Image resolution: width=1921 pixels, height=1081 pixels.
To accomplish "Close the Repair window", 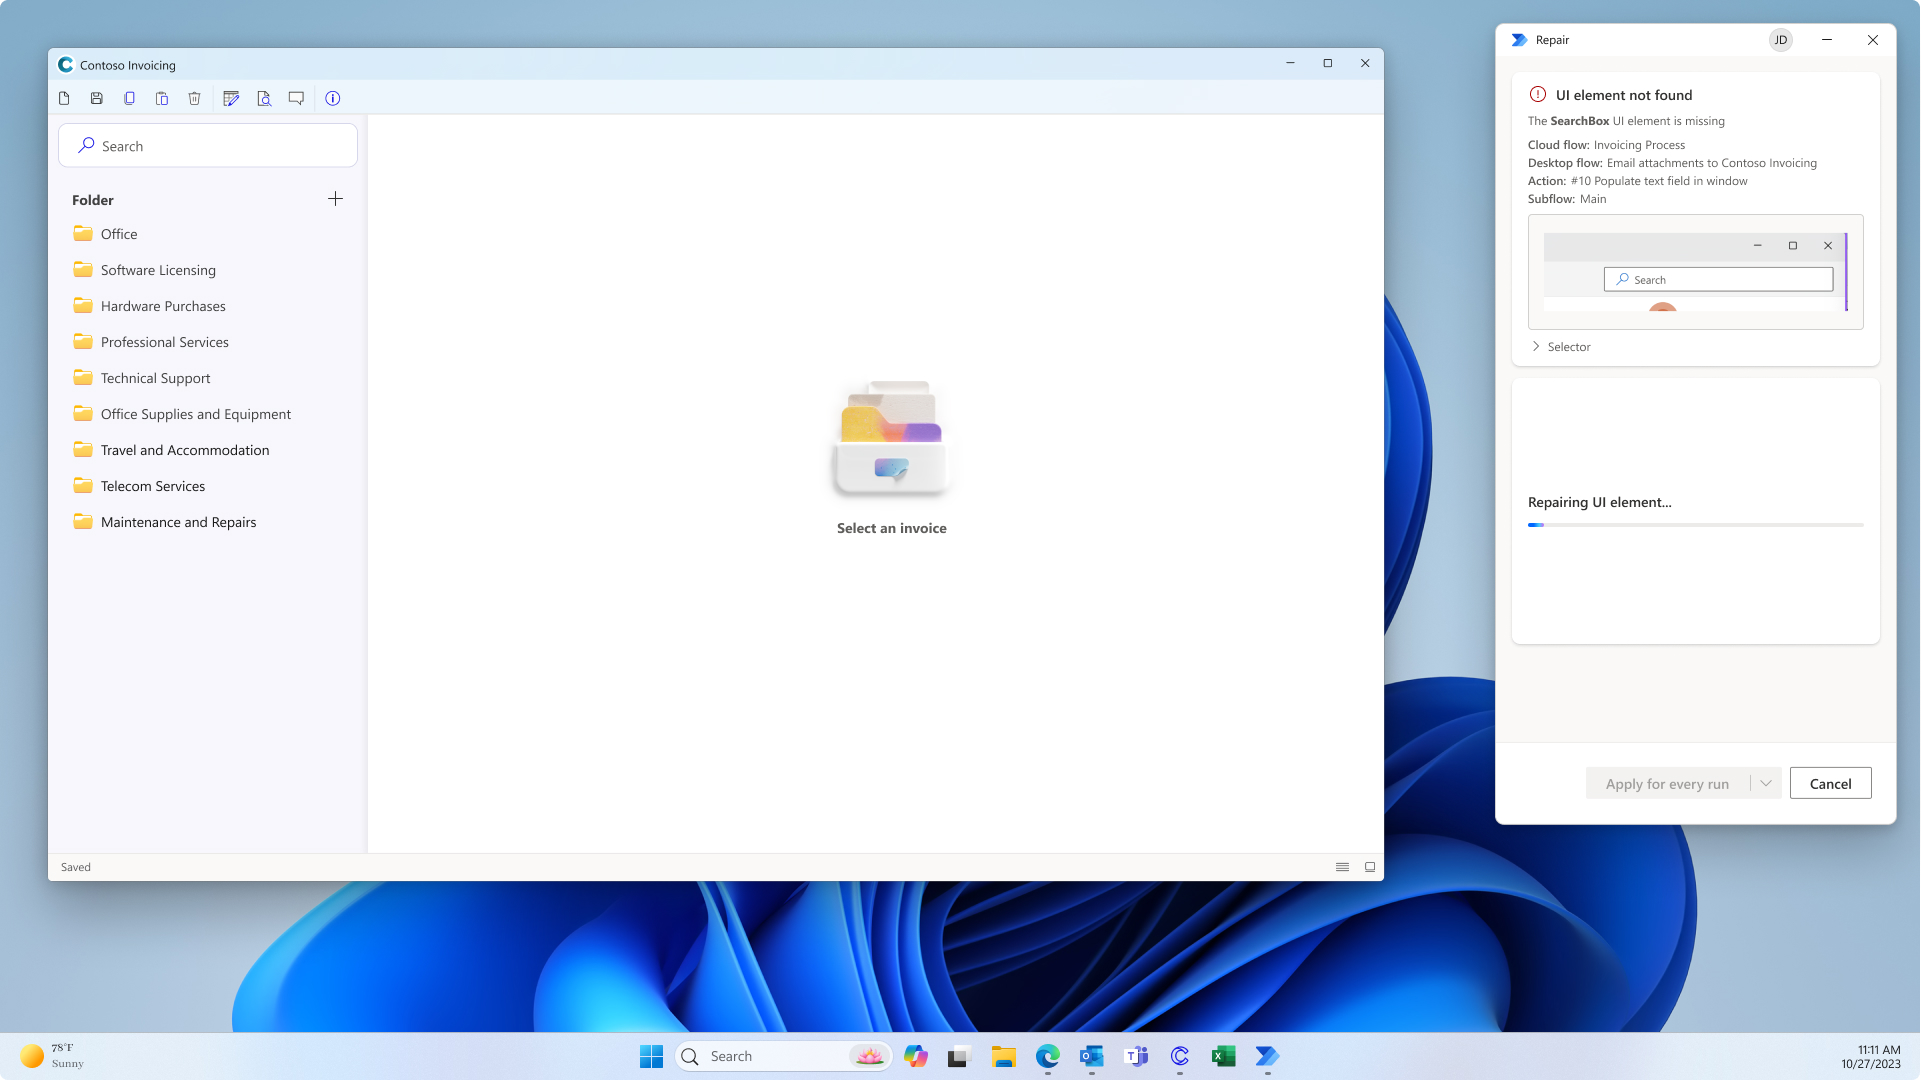I will [1873, 40].
